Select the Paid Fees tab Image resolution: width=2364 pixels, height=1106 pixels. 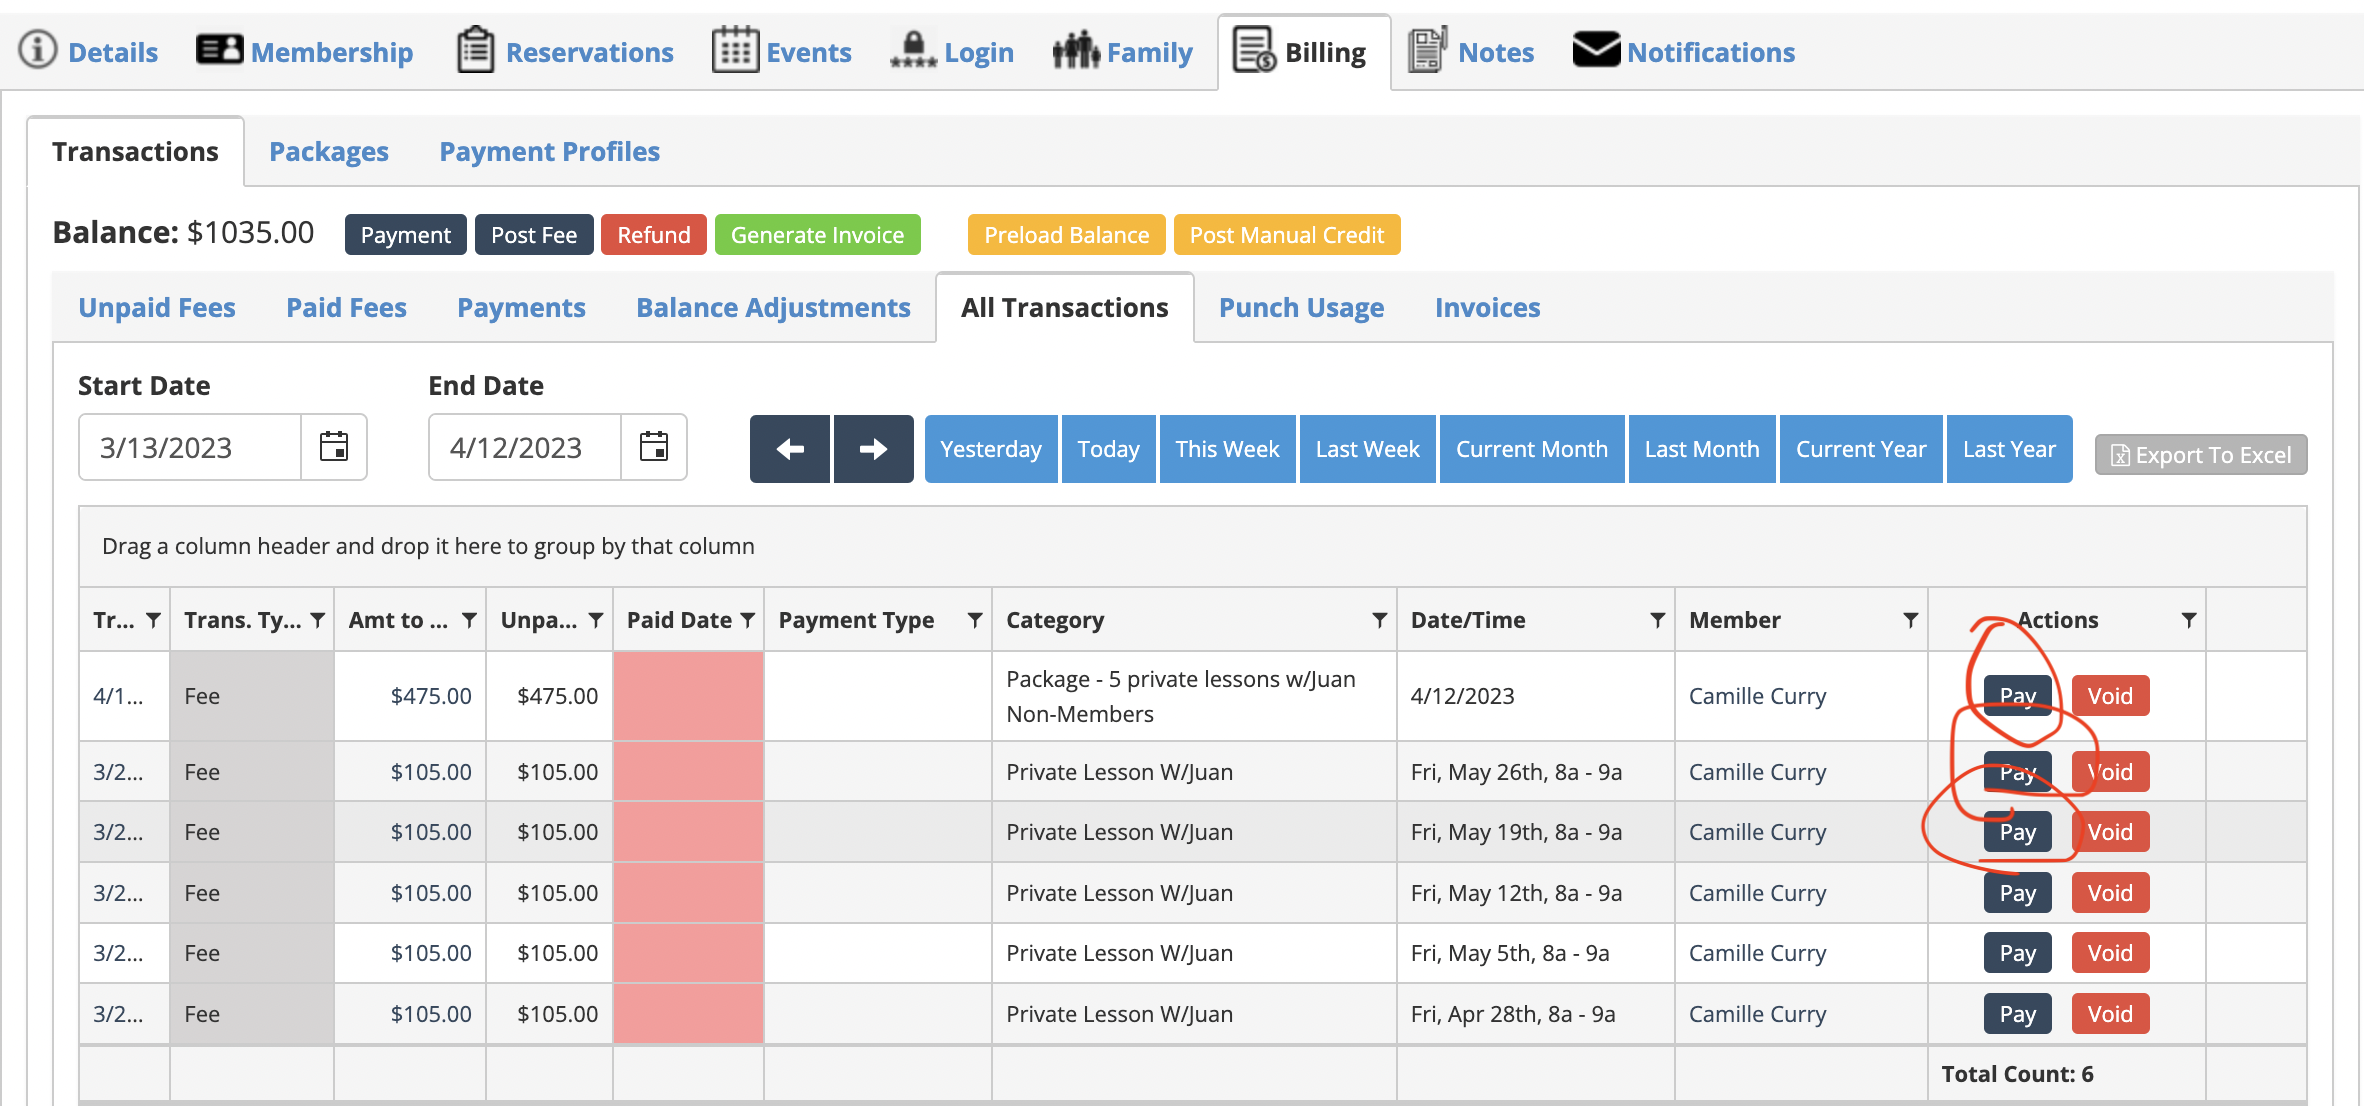(x=346, y=308)
